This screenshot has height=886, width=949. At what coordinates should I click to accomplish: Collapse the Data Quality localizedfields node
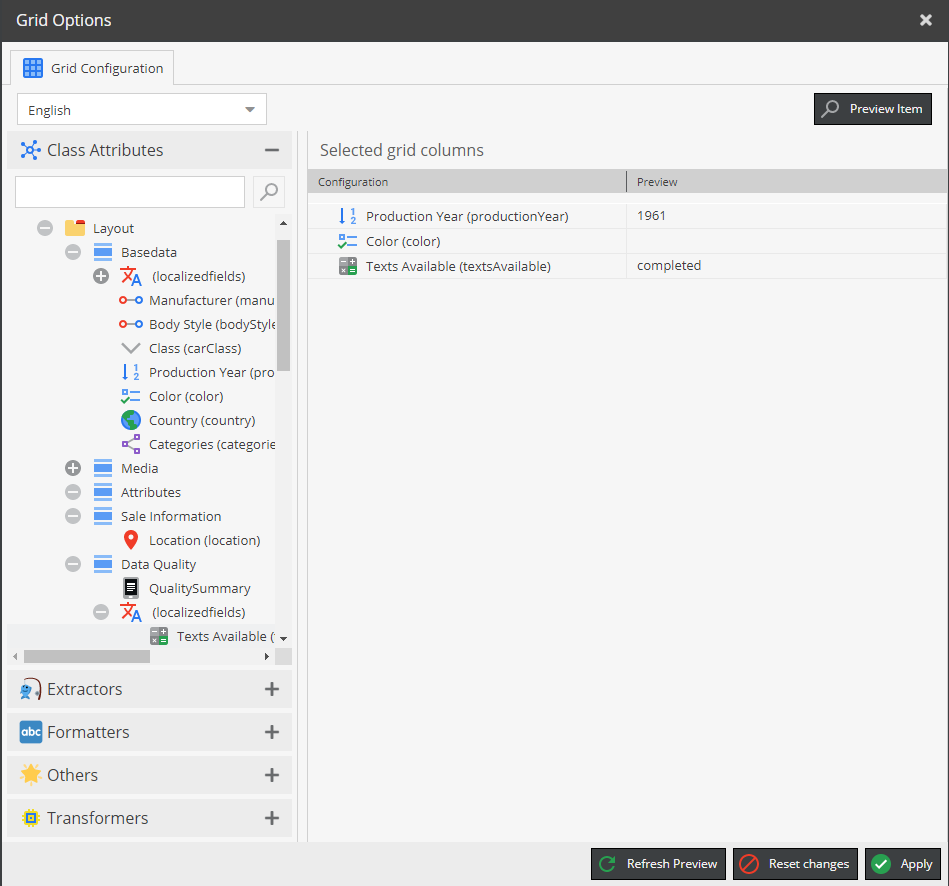coord(101,612)
